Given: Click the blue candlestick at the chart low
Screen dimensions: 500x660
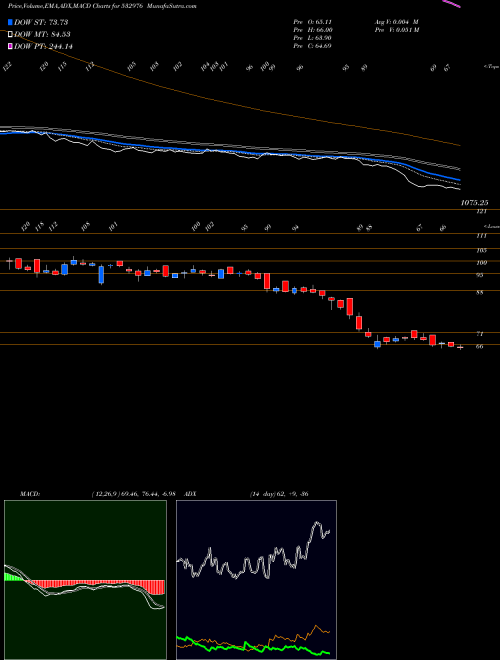Looking at the screenshot, I should [x=378, y=344].
